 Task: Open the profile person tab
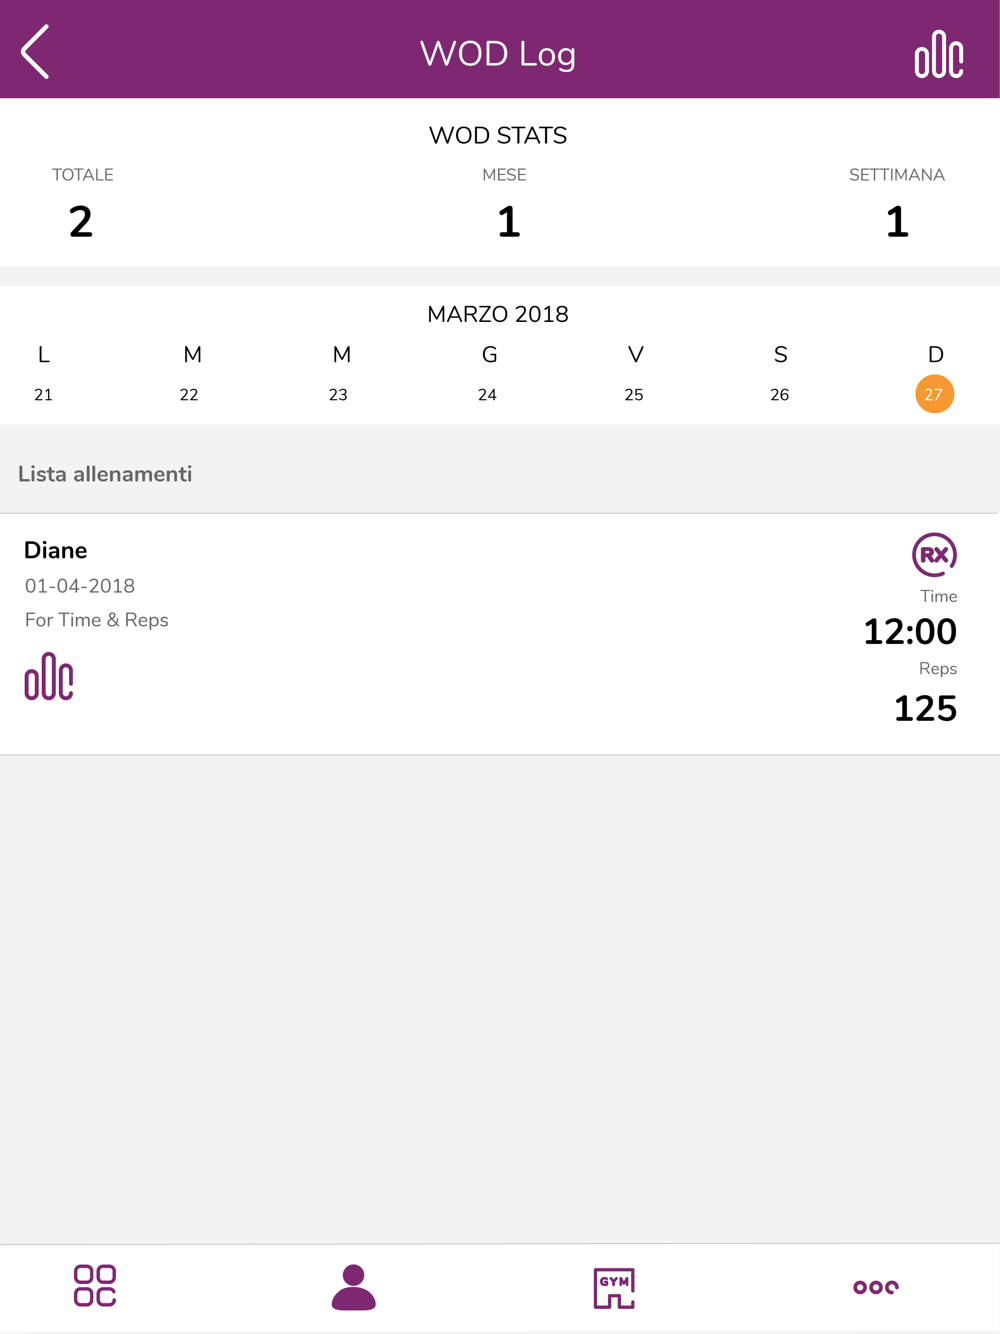pos(353,1287)
